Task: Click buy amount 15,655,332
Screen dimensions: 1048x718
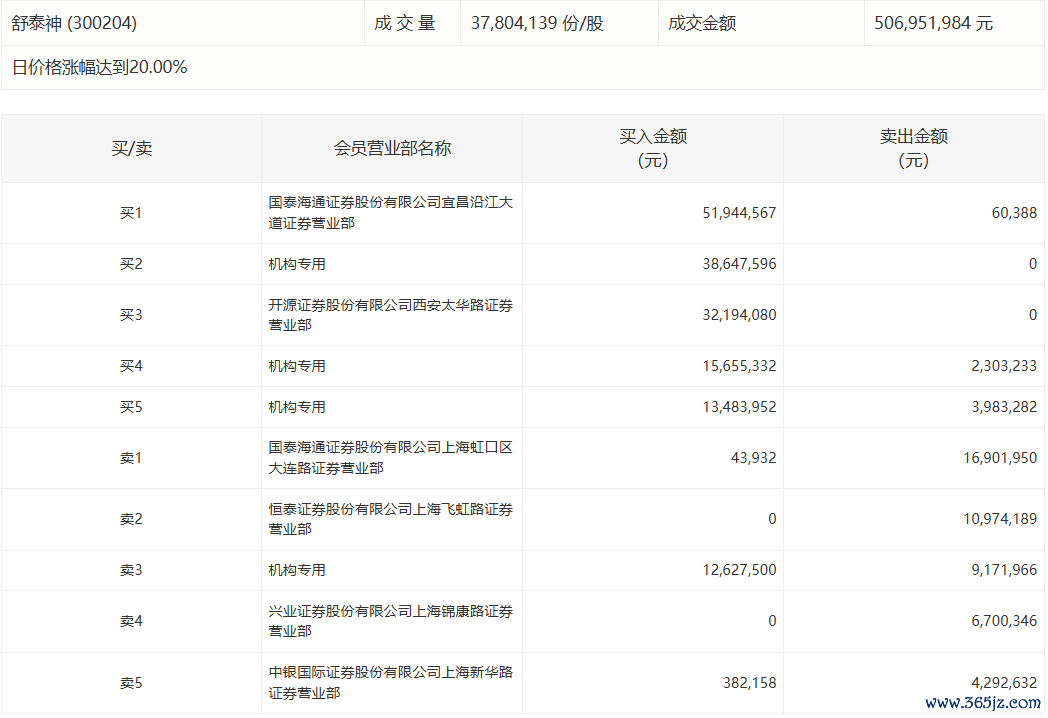Action: [739, 366]
